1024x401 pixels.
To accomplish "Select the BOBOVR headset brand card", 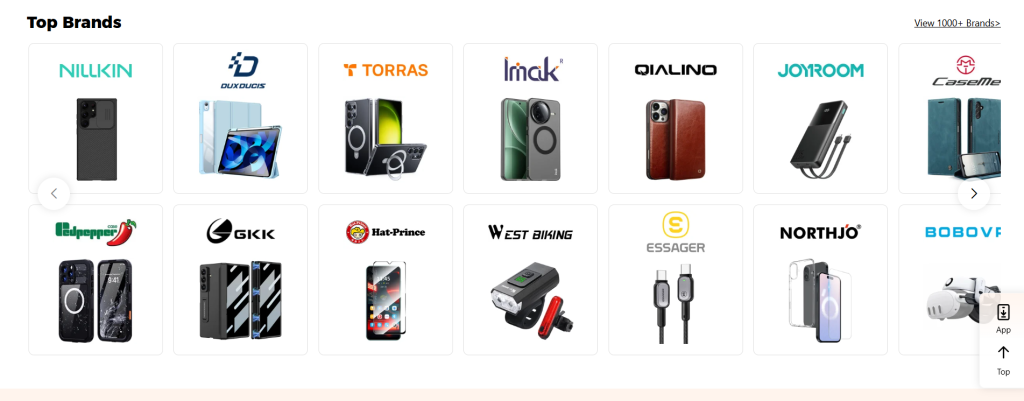I will (x=950, y=280).
